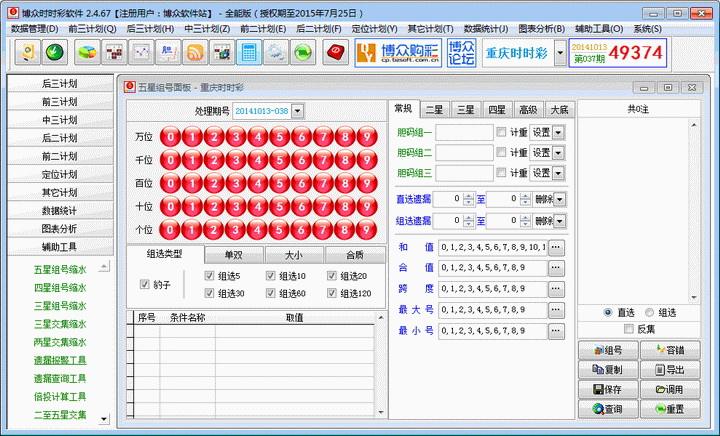
Task: Open the ... picker beside 跨度
Action: tap(556, 289)
